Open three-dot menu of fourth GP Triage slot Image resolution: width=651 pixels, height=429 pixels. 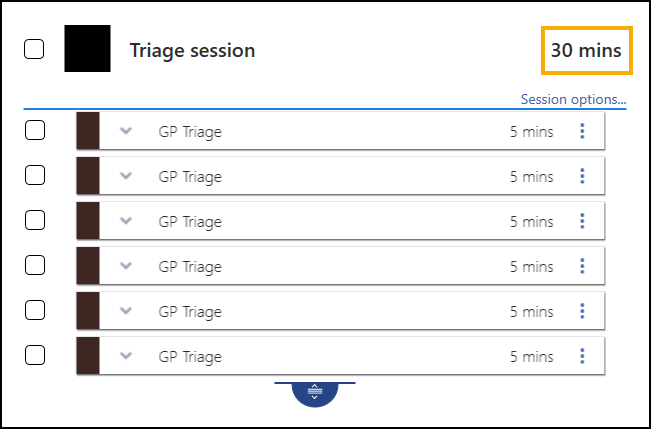[x=582, y=266]
